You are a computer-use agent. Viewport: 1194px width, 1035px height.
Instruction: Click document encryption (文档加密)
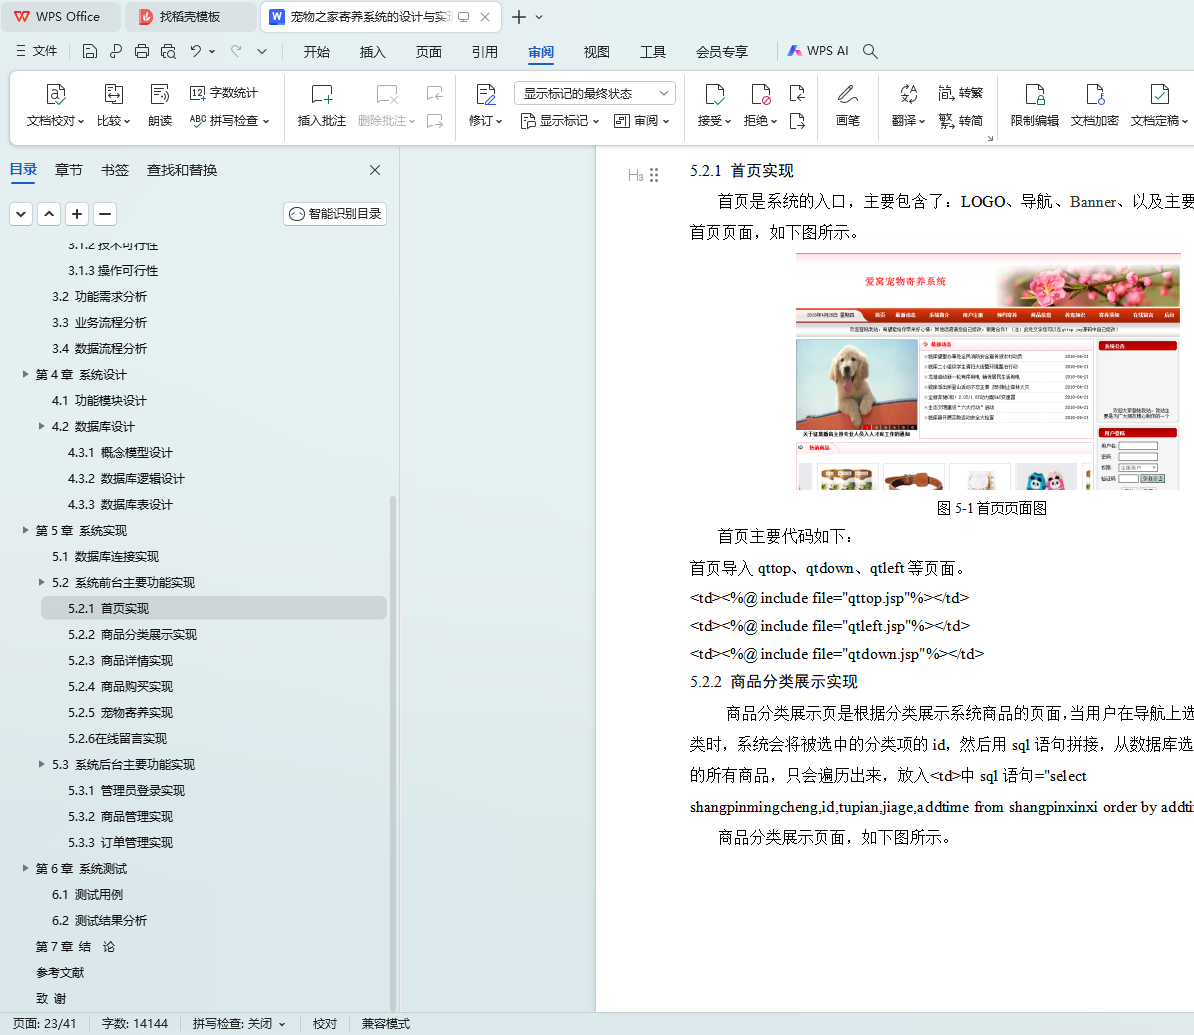pos(1094,105)
